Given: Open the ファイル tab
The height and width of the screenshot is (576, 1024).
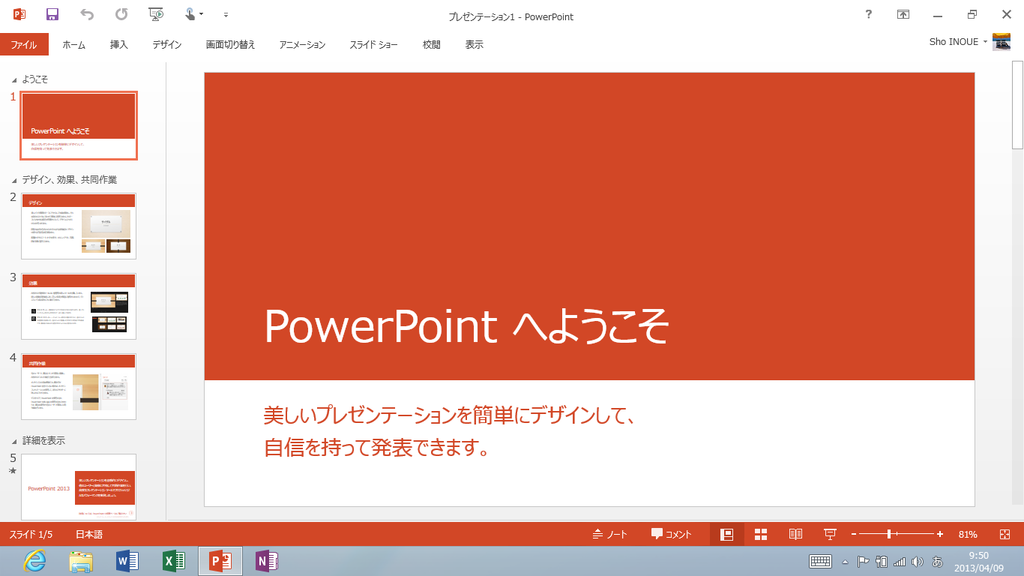Looking at the screenshot, I should [24, 44].
